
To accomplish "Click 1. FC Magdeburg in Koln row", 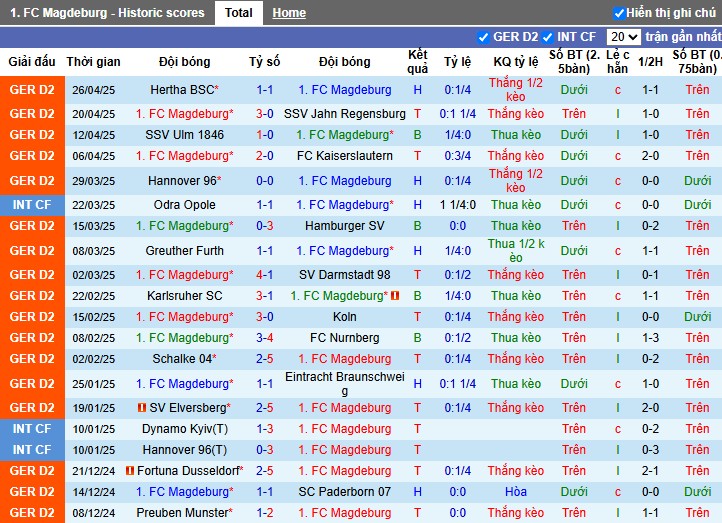I will coord(184,317).
